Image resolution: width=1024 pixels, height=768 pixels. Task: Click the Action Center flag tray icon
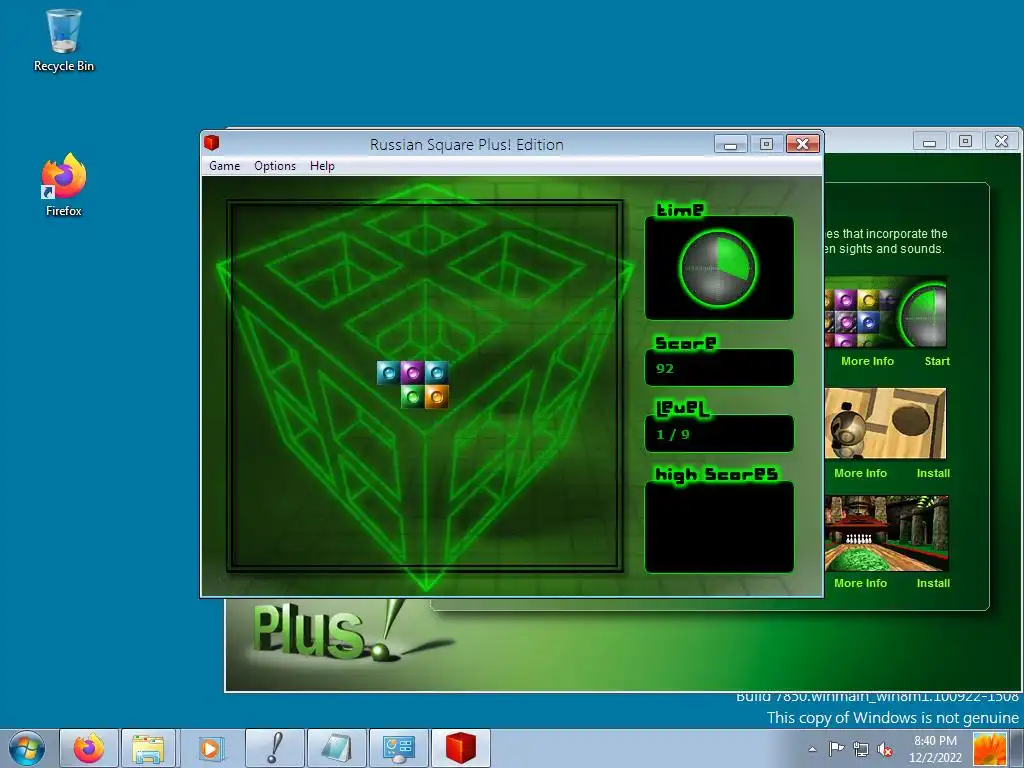(x=836, y=749)
